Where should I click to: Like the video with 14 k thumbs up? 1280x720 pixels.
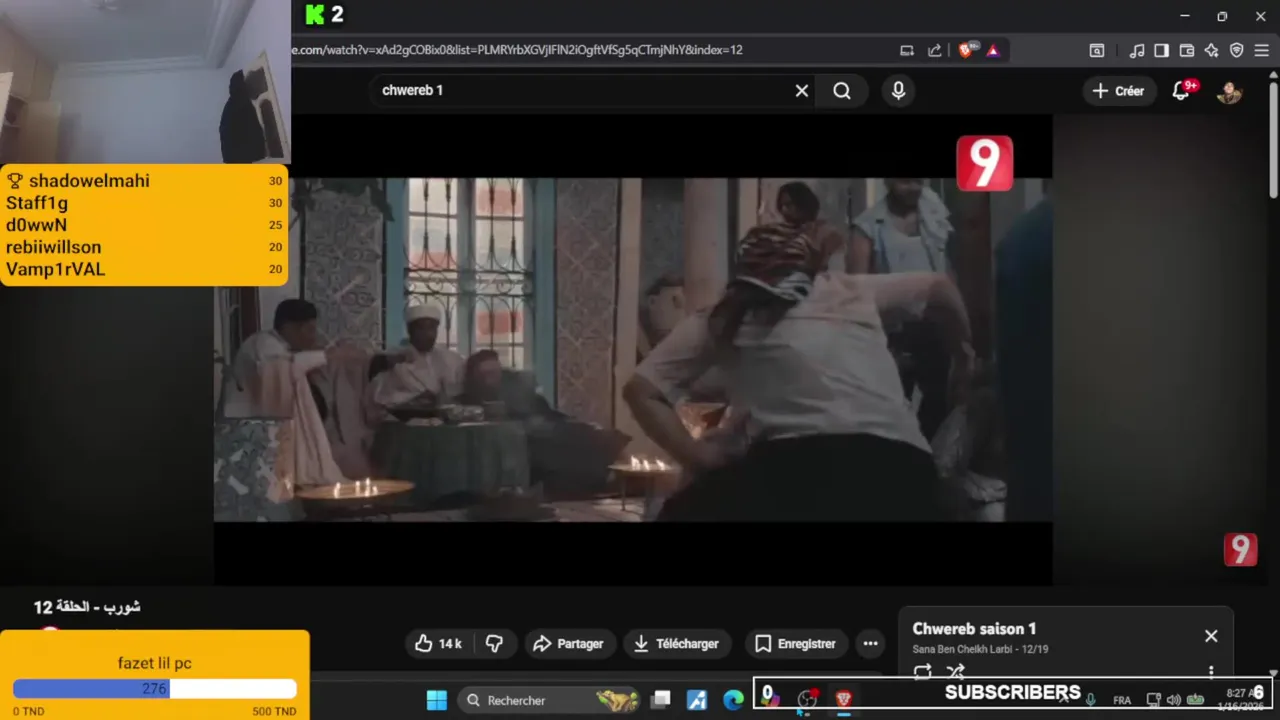coord(438,644)
